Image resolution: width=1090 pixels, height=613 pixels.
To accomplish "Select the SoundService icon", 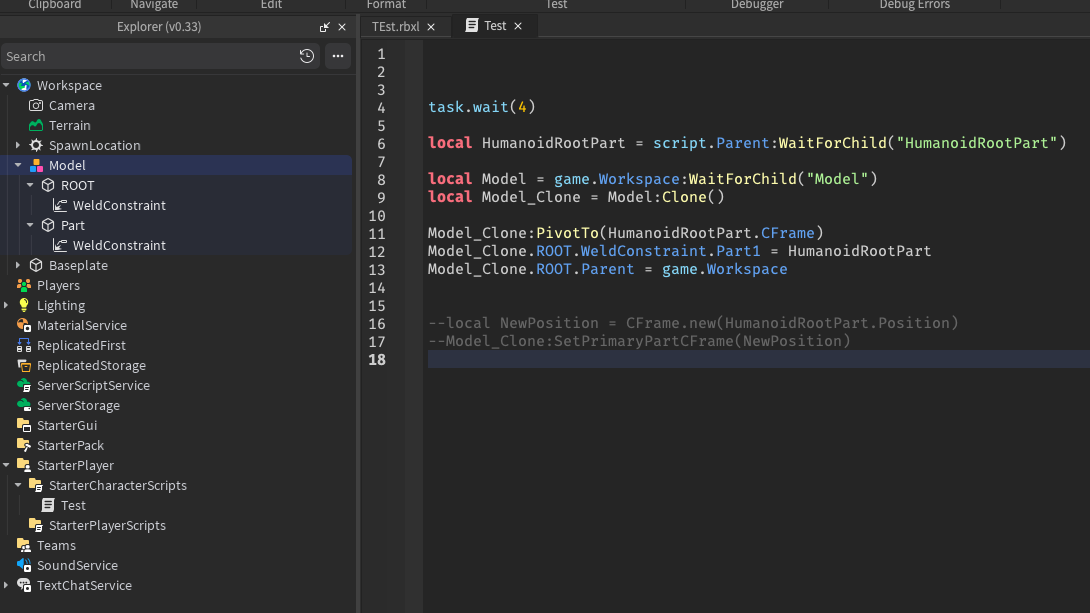I will tap(23, 565).
